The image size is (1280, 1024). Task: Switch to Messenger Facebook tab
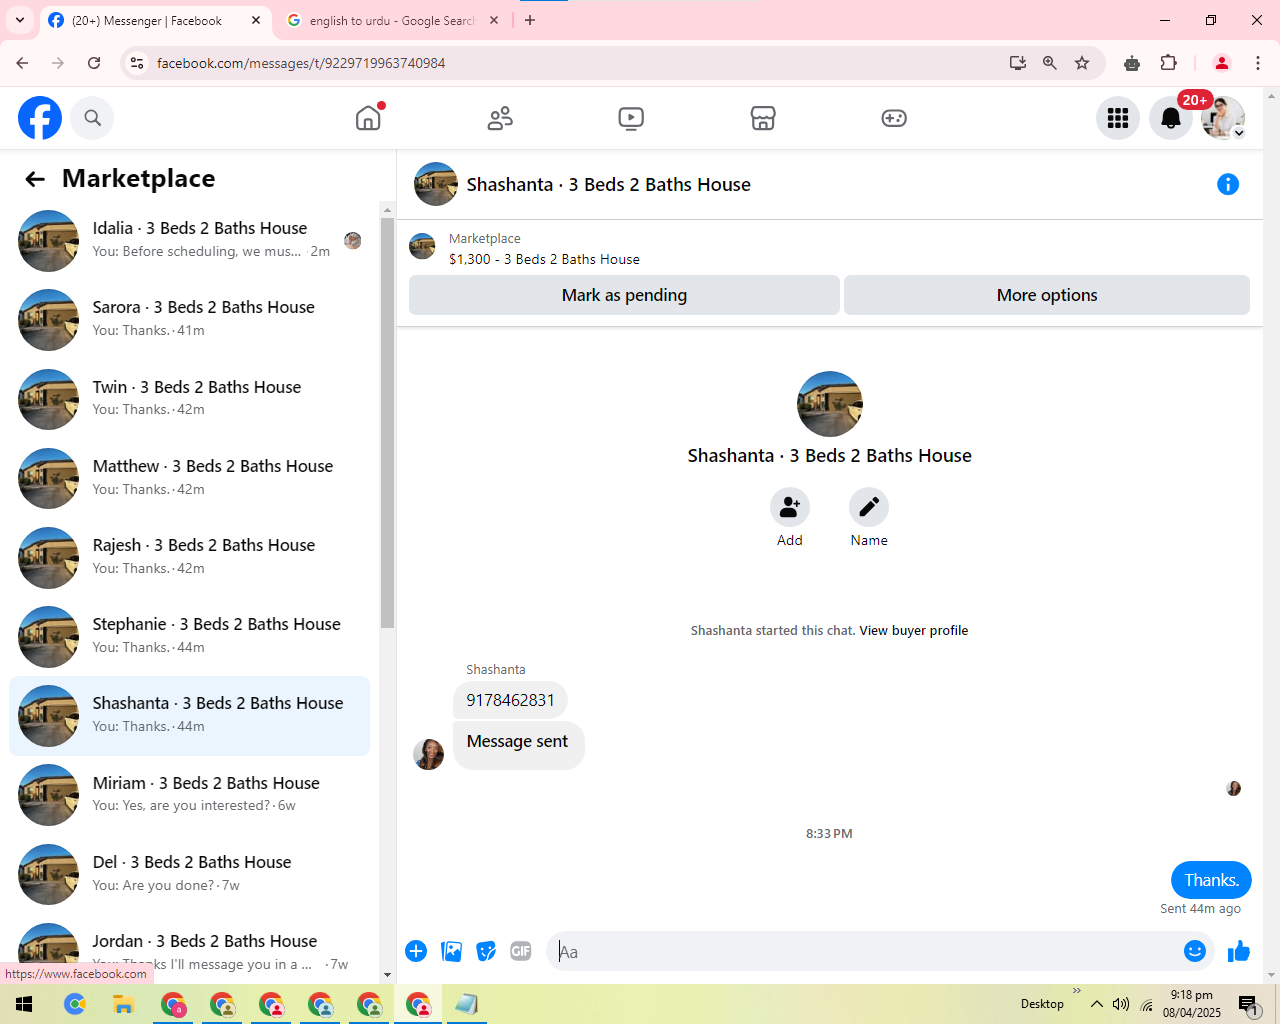(x=155, y=20)
